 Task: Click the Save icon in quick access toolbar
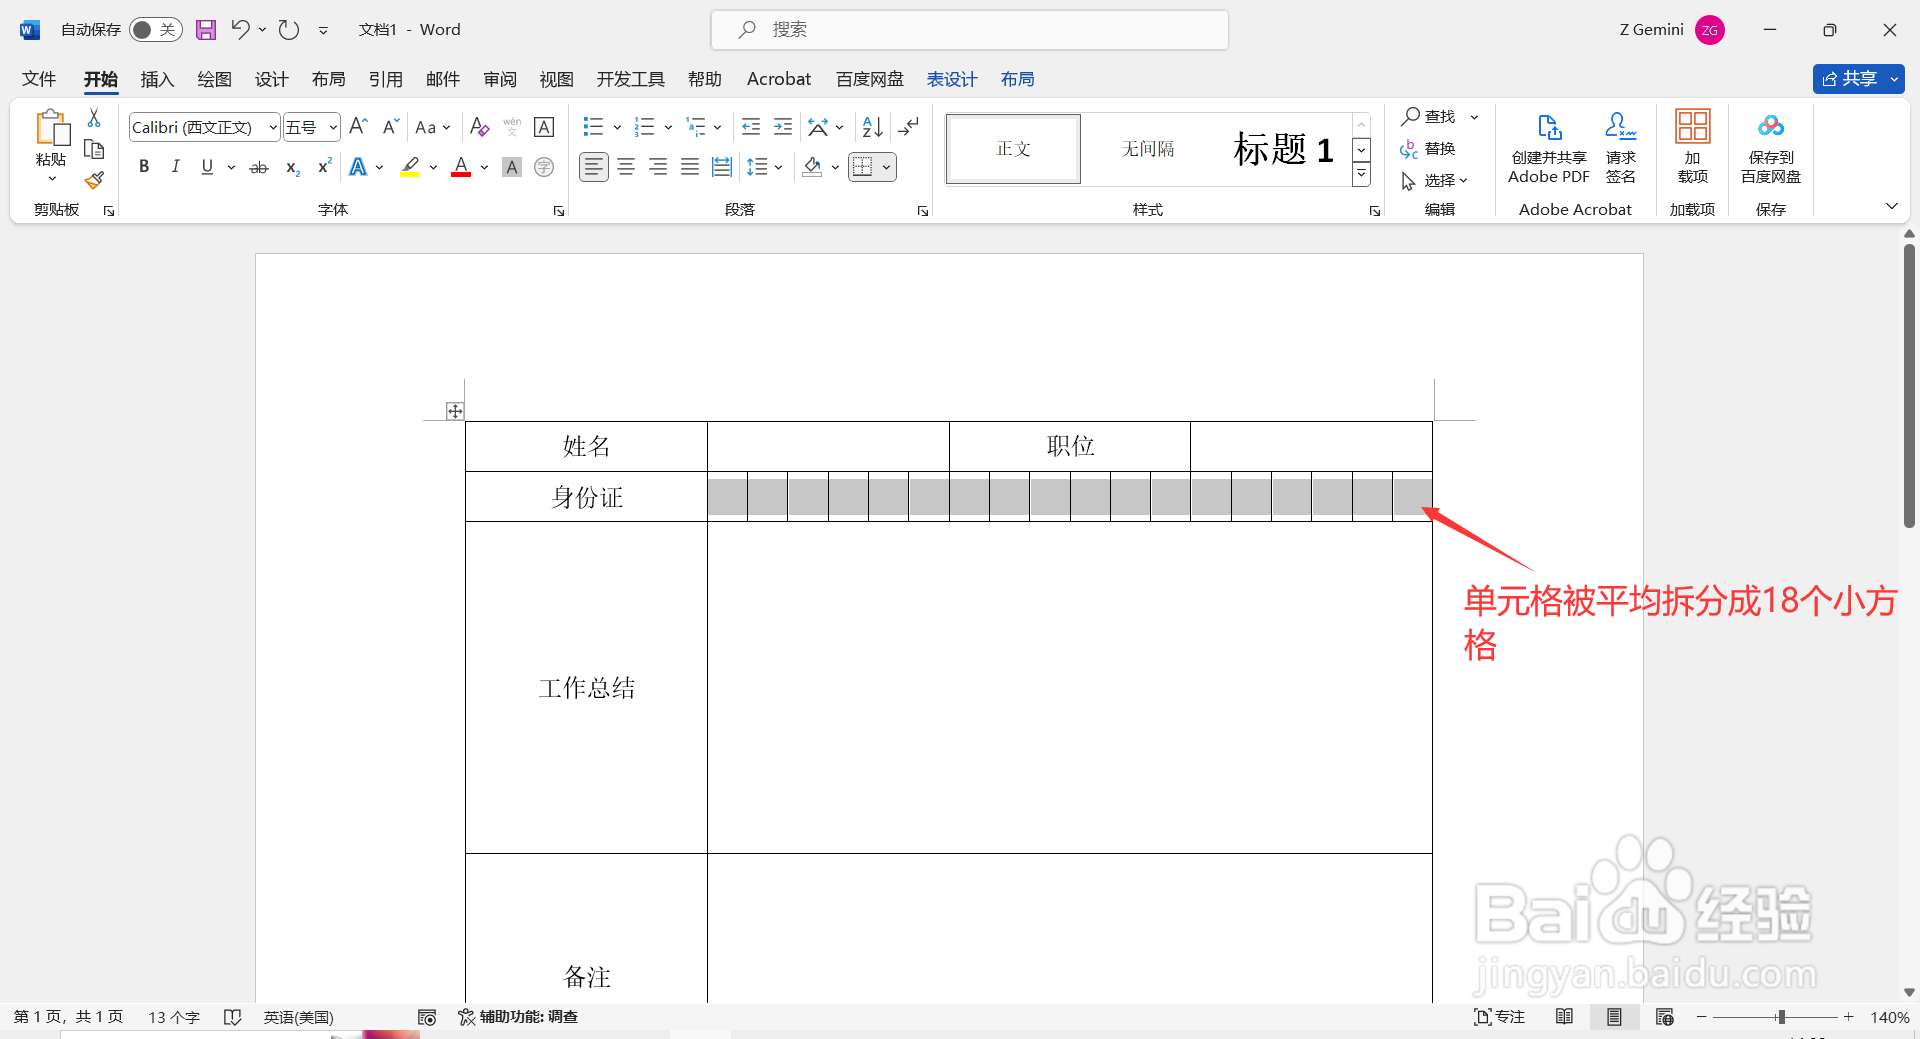coord(206,29)
